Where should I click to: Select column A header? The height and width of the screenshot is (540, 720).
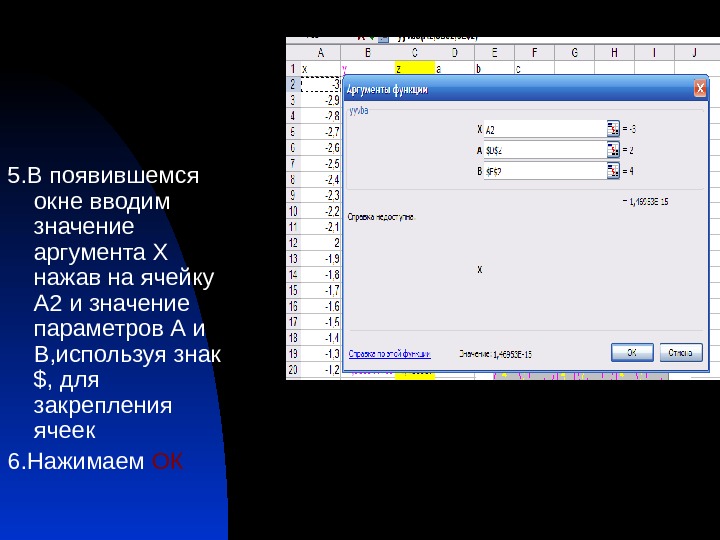321,53
